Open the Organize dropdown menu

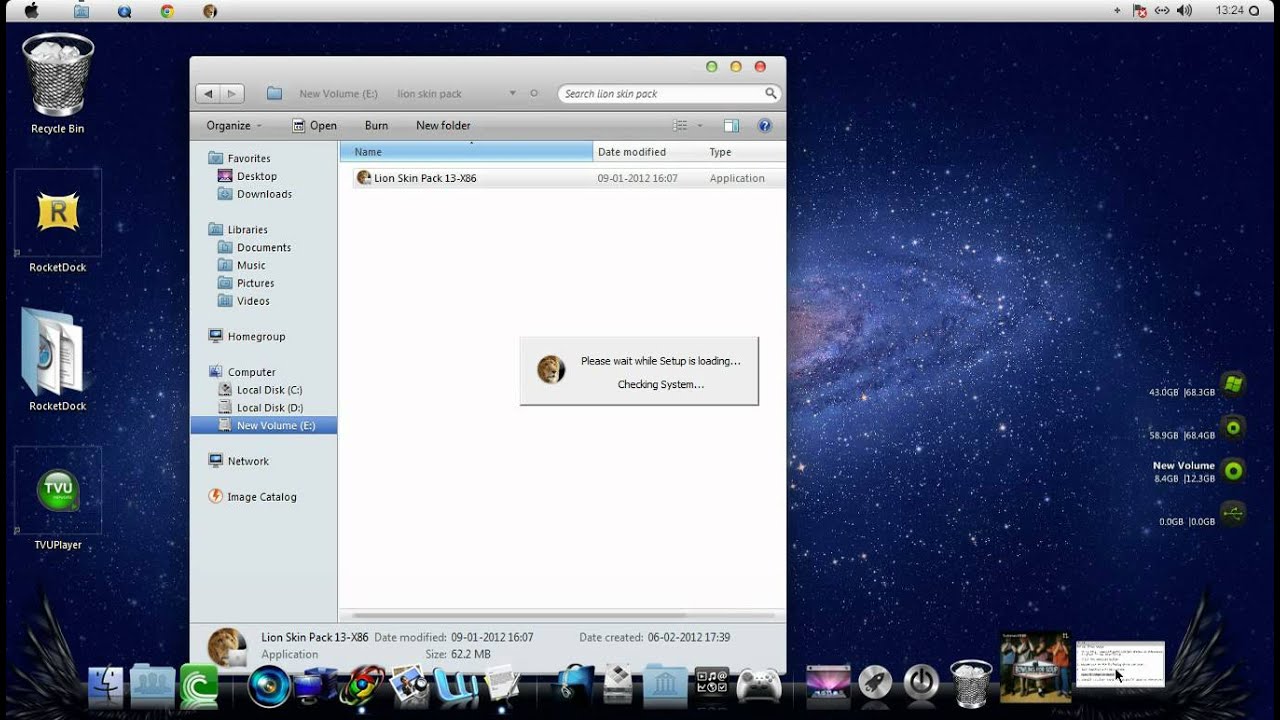234,126
